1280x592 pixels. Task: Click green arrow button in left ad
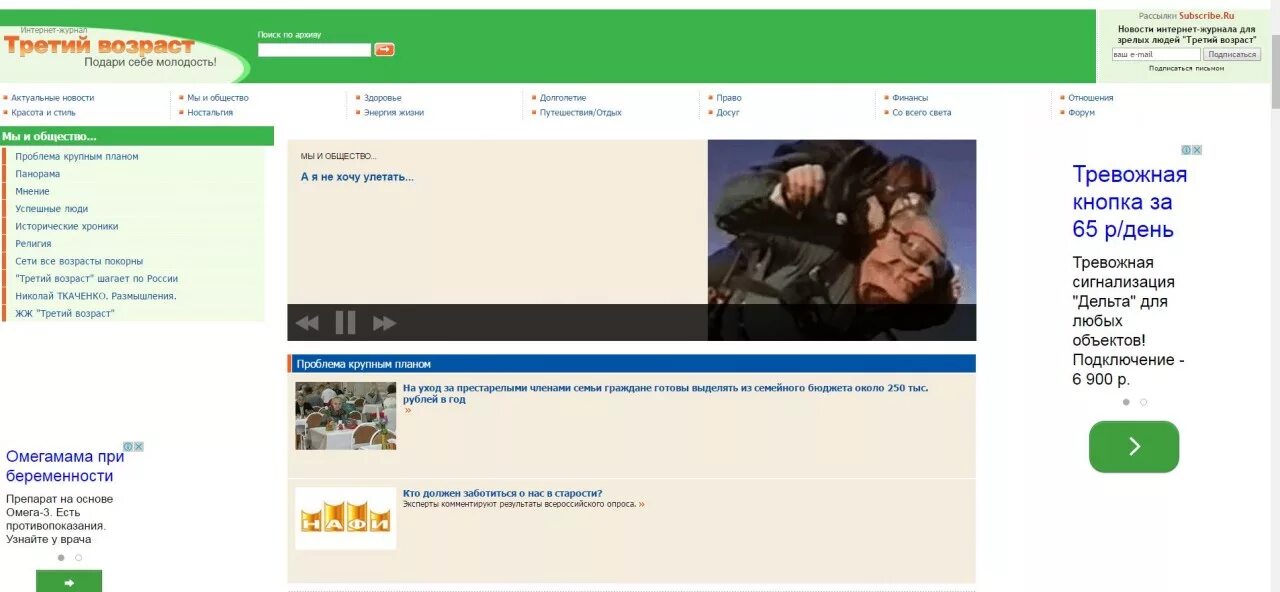[69, 581]
